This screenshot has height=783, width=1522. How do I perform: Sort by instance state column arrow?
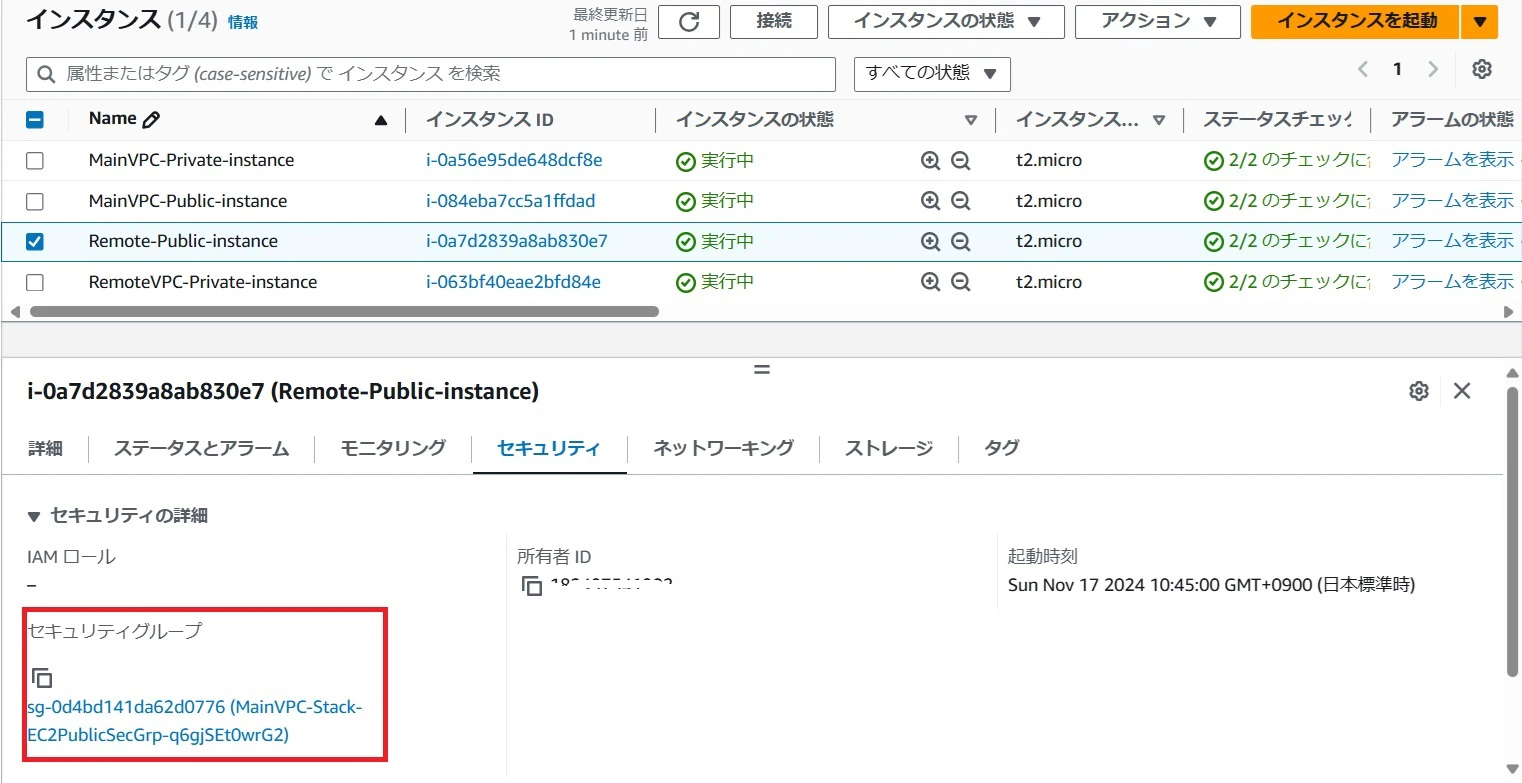click(x=970, y=121)
